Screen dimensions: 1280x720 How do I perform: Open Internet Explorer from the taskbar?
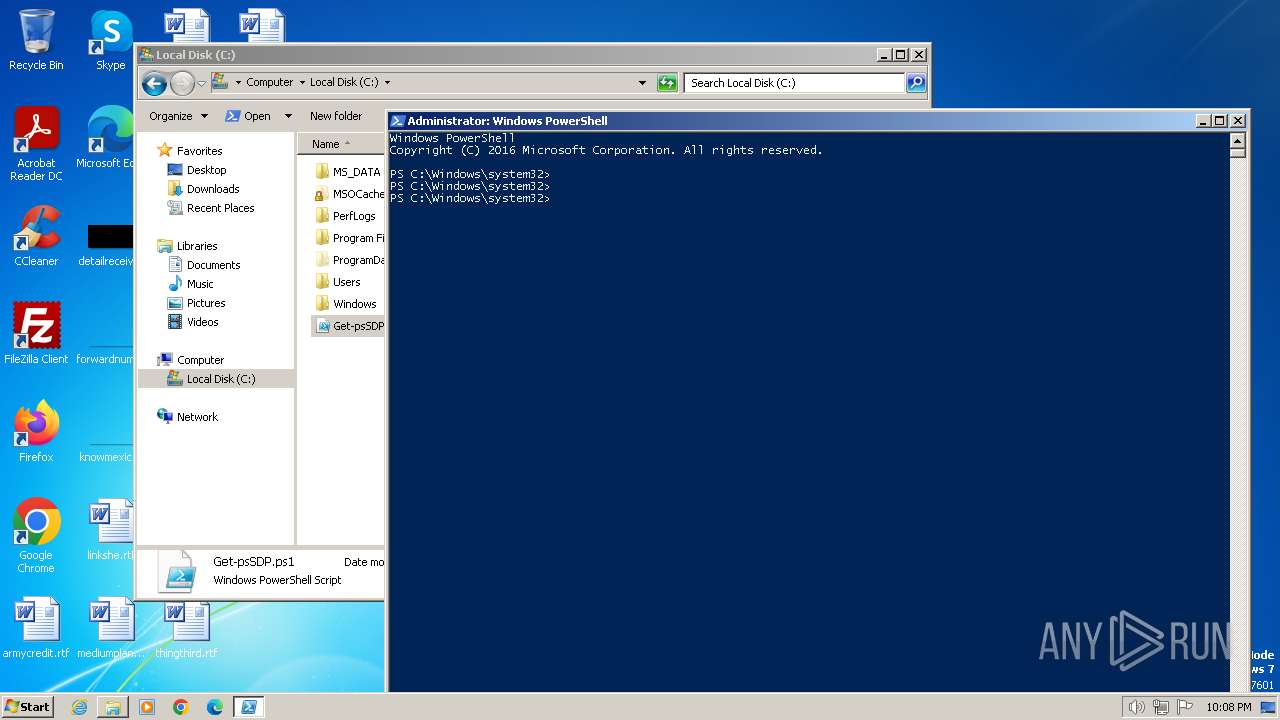[79, 707]
